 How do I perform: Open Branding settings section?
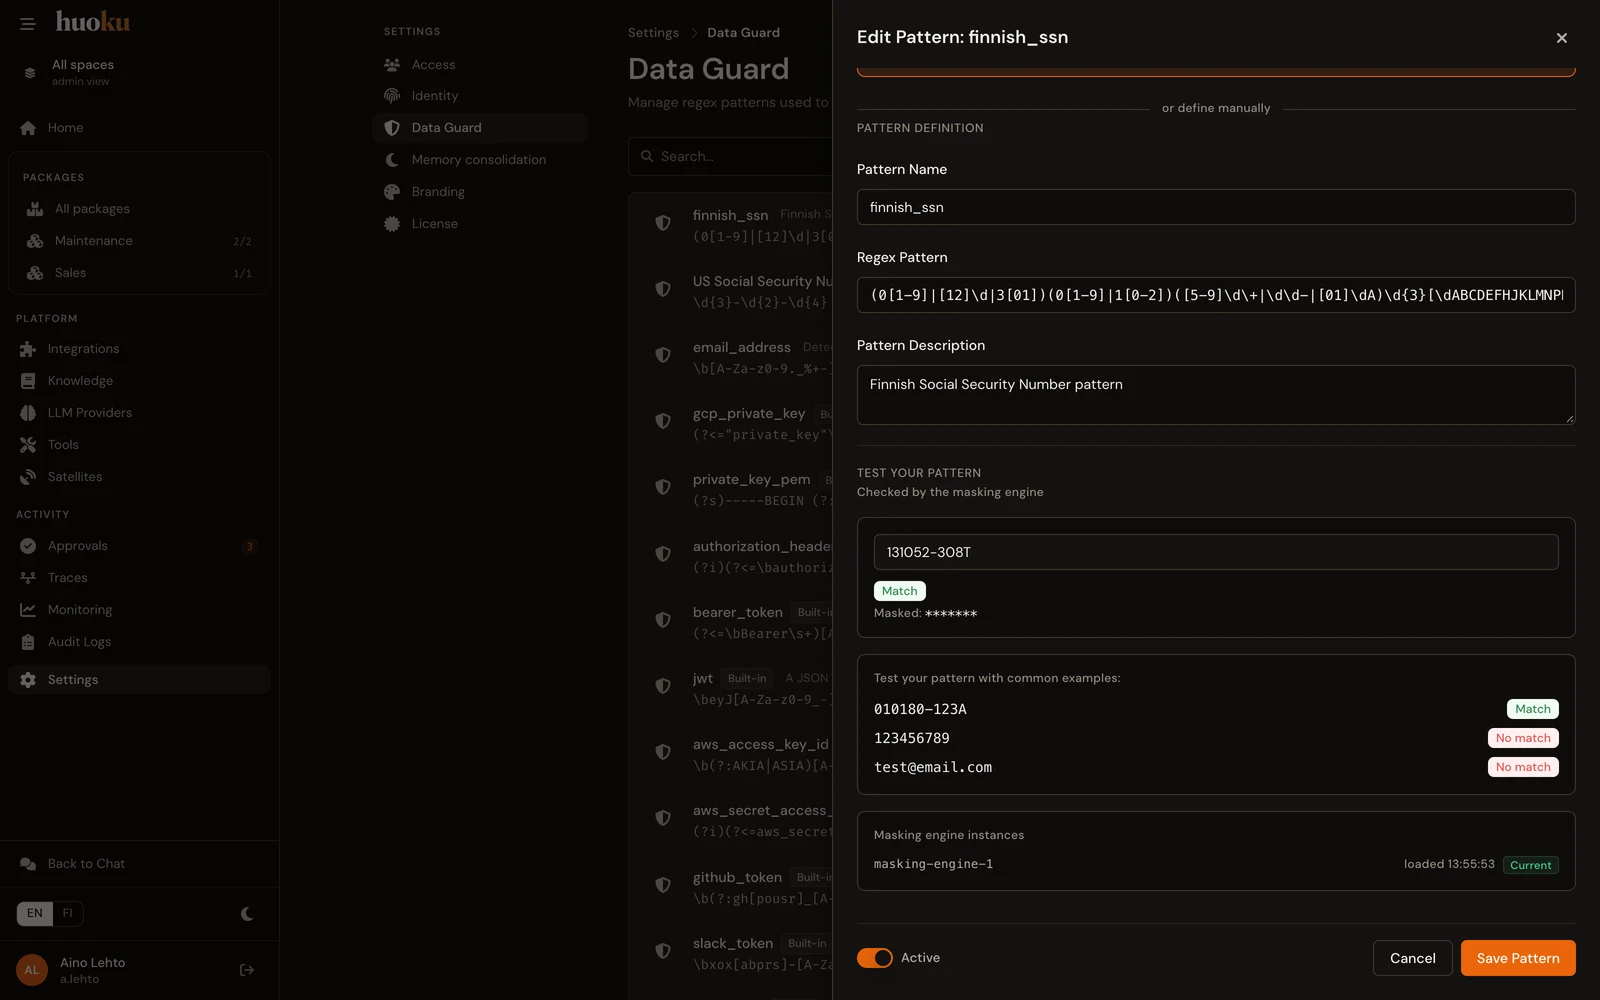[480, 192]
